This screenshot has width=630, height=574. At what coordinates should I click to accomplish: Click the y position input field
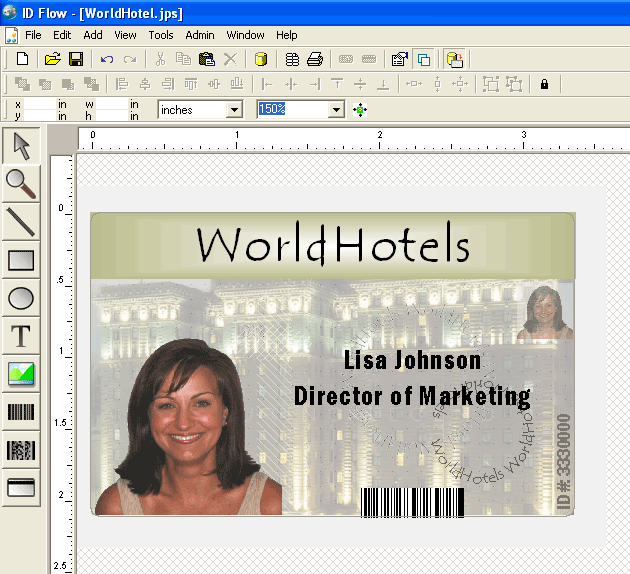[x=39, y=116]
